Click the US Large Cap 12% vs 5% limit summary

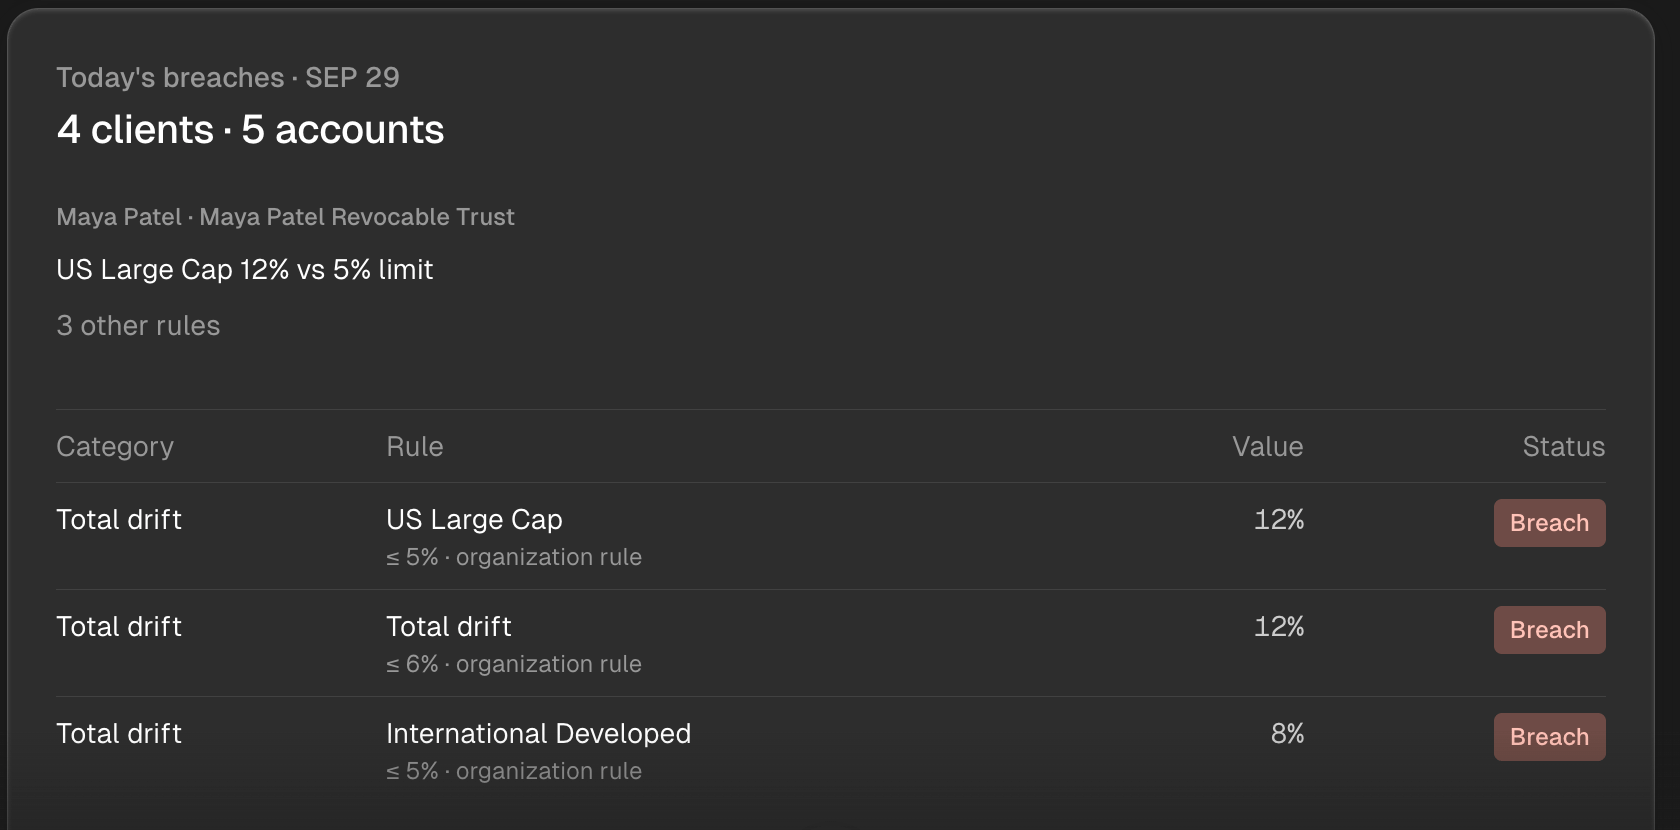click(x=245, y=270)
